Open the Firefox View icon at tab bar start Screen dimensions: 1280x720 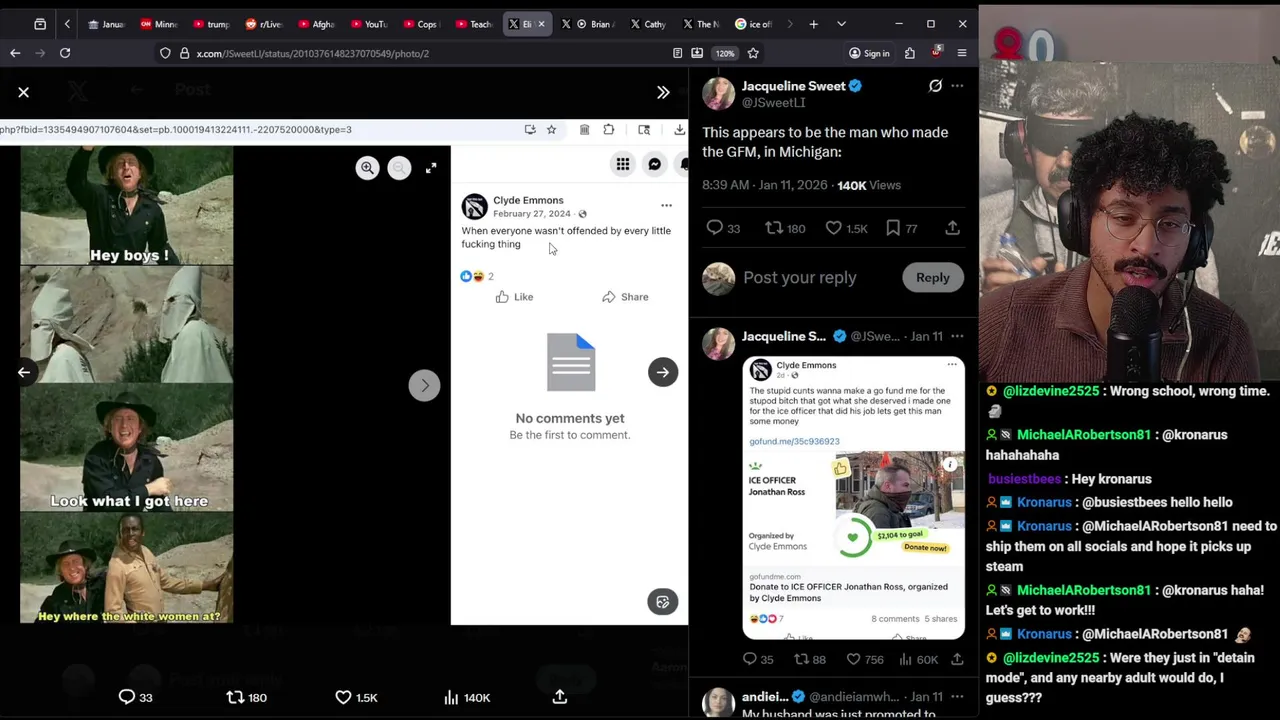coord(40,24)
